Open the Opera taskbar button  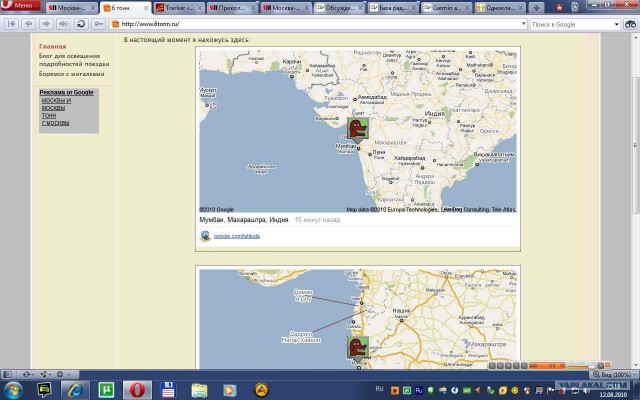click(x=138, y=390)
